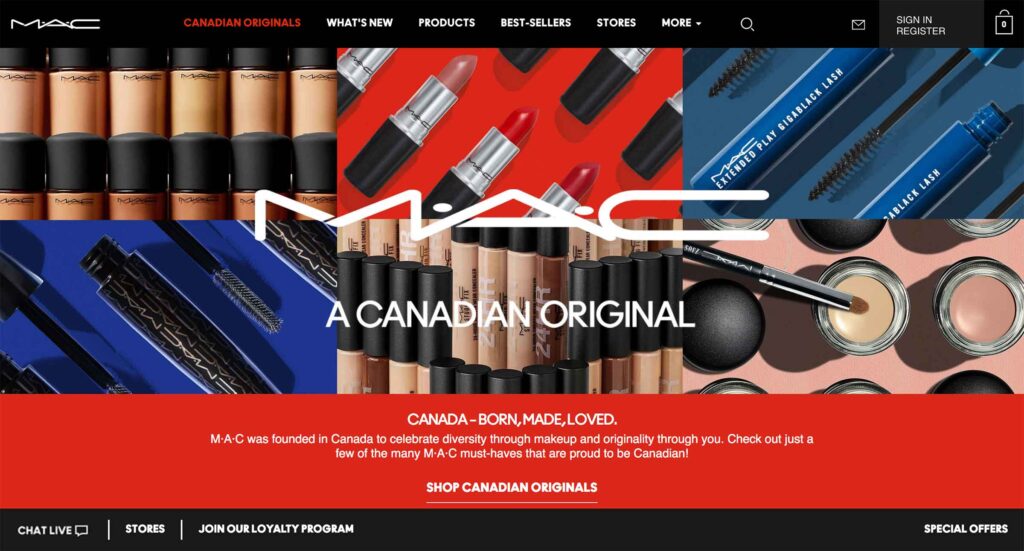Click Sign In link

coord(914,20)
